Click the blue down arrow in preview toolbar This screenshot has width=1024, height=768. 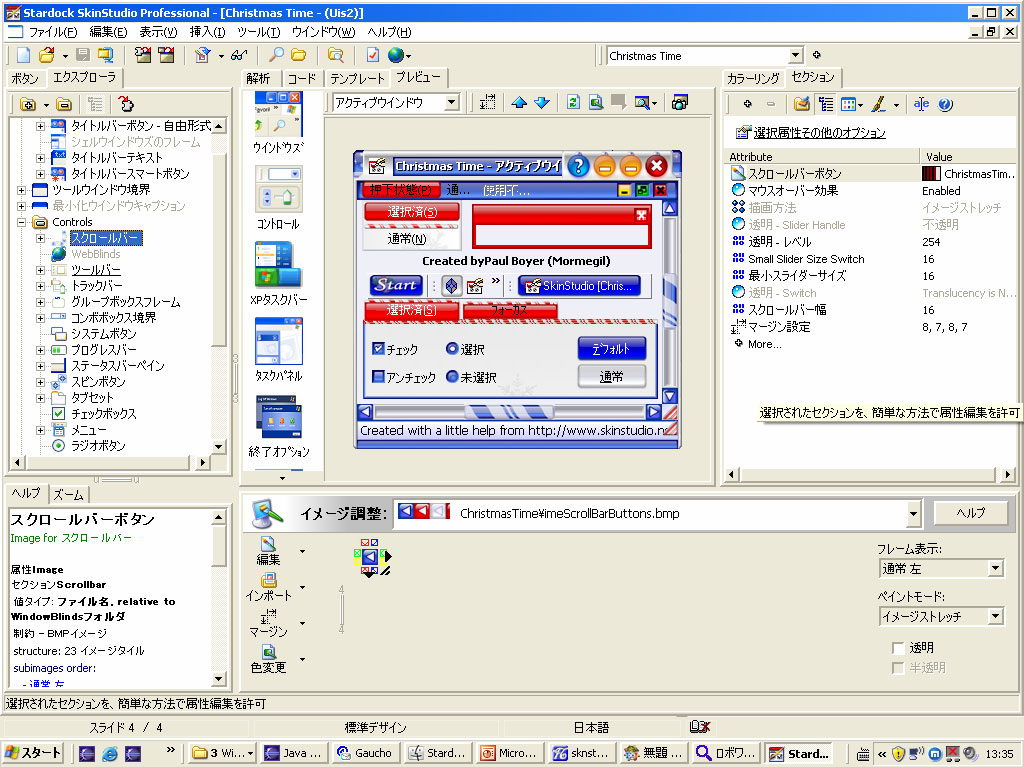click(x=542, y=103)
